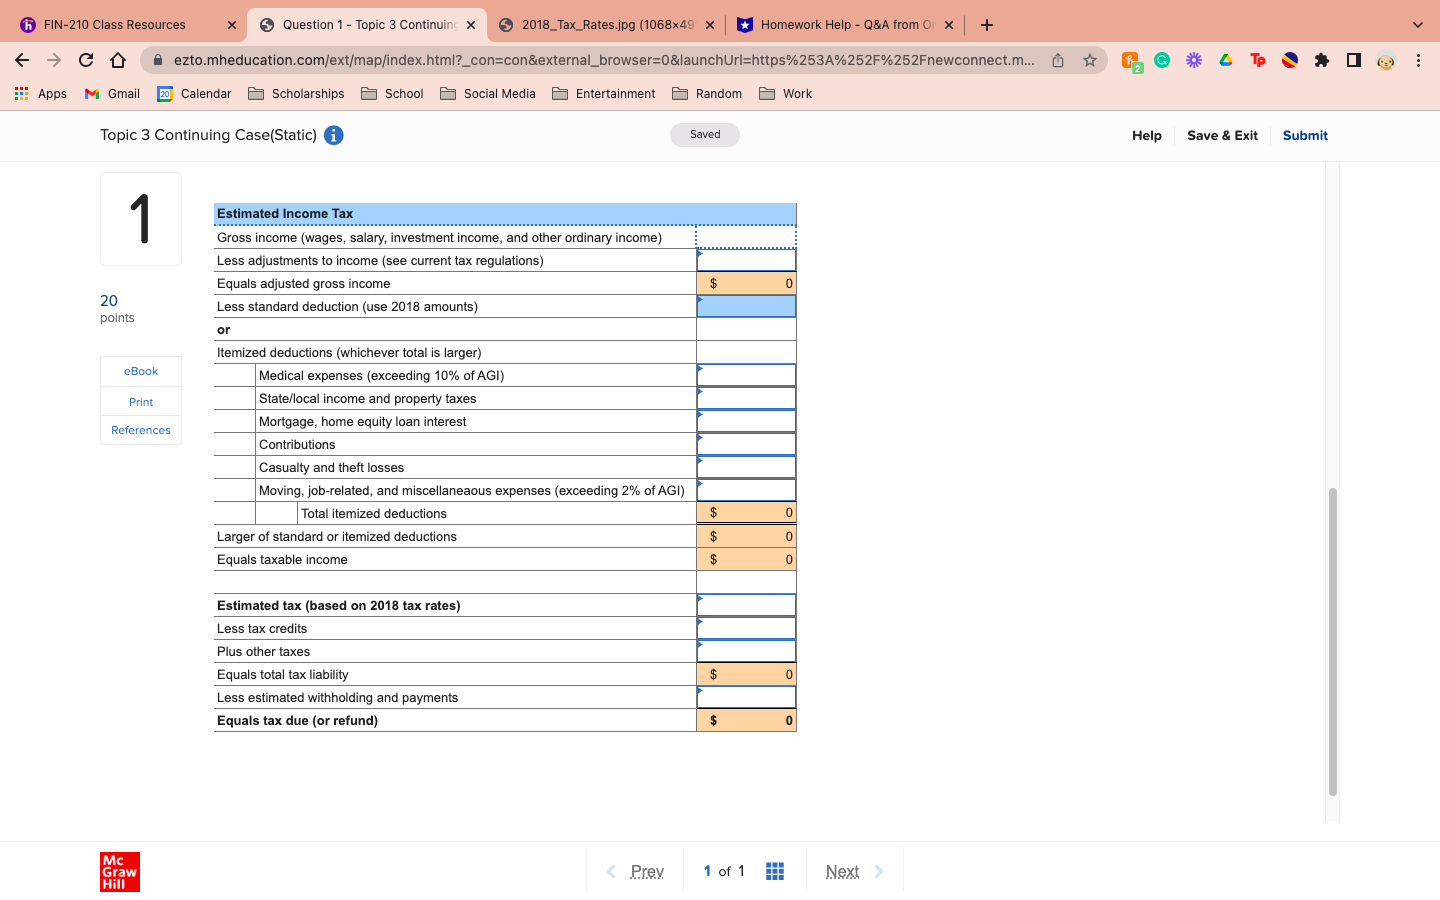Open the Chrome three-dot menu
1440x900 pixels.
[1419, 60]
